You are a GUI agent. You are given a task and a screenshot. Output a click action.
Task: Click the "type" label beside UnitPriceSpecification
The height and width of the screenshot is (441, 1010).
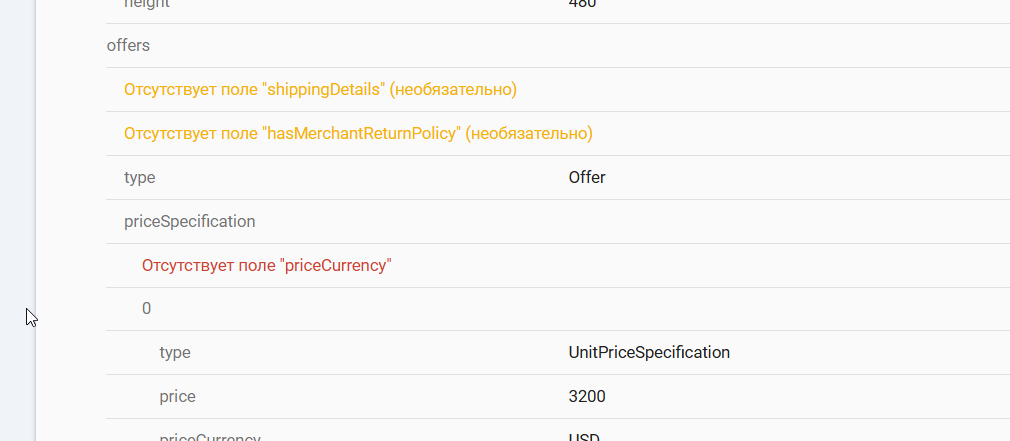tap(175, 353)
